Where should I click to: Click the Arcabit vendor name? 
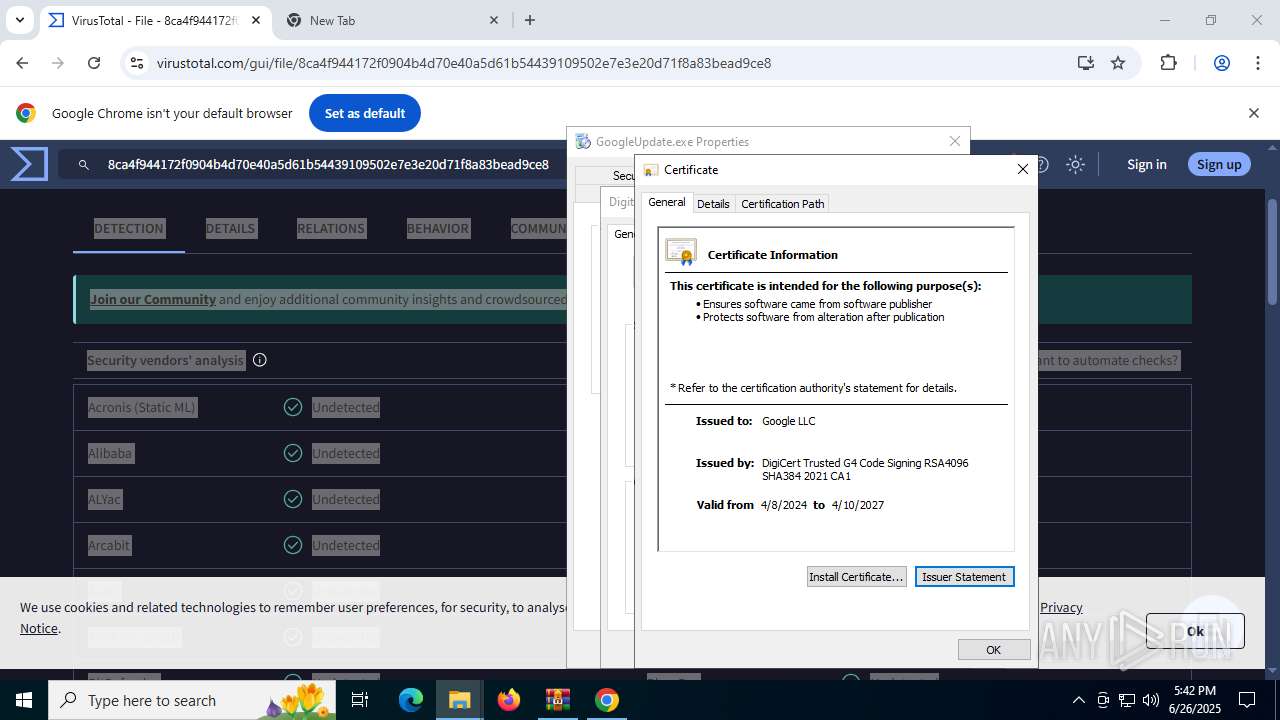click(x=109, y=545)
